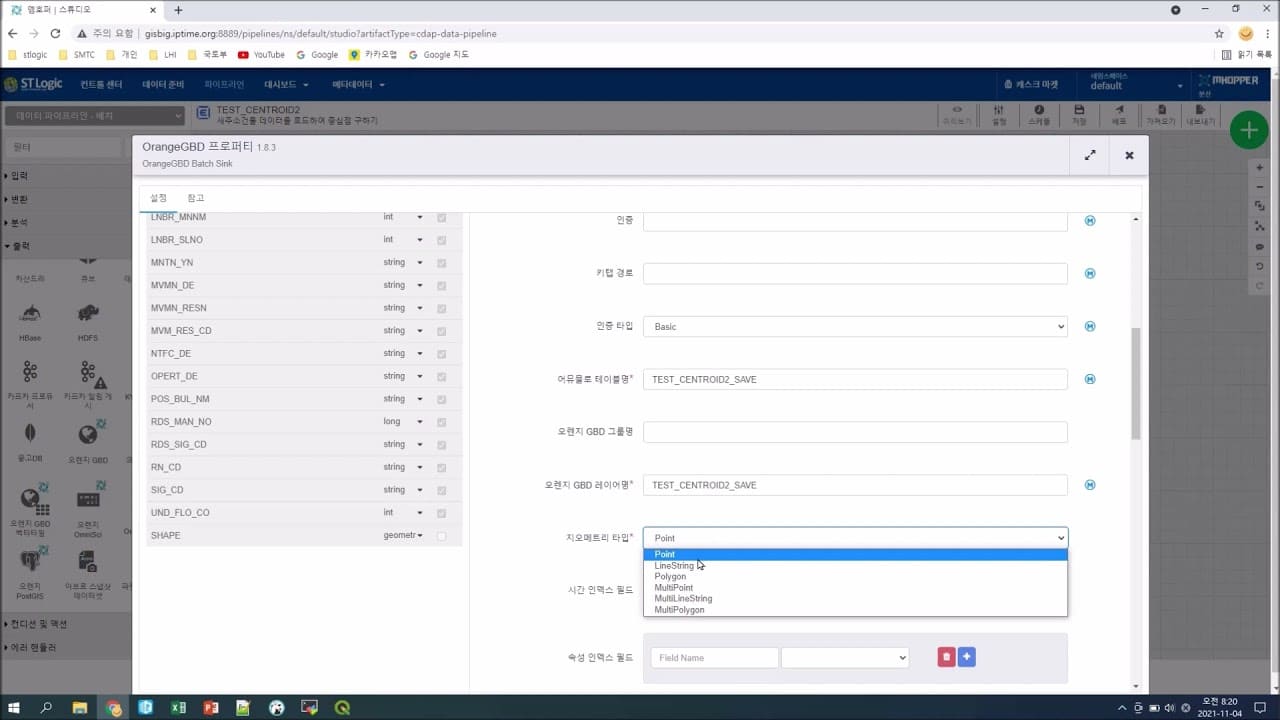The image size is (1280, 720).
Task: Delete the attribute index field row
Action: click(x=946, y=657)
